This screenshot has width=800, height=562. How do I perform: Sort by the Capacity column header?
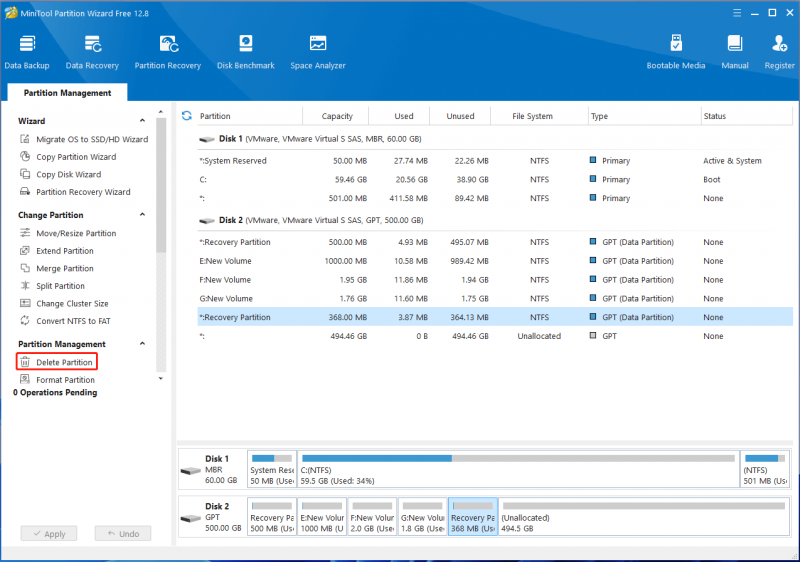tap(336, 116)
